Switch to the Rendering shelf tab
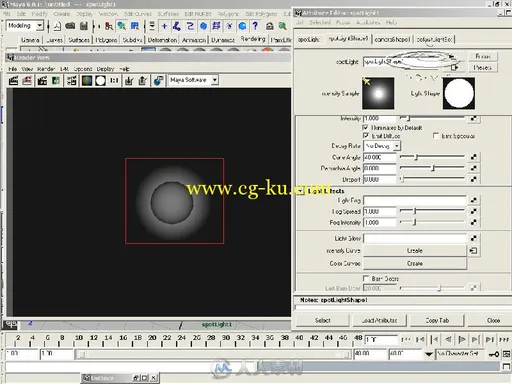The width and height of the screenshot is (512, 384). click(253, 39)
